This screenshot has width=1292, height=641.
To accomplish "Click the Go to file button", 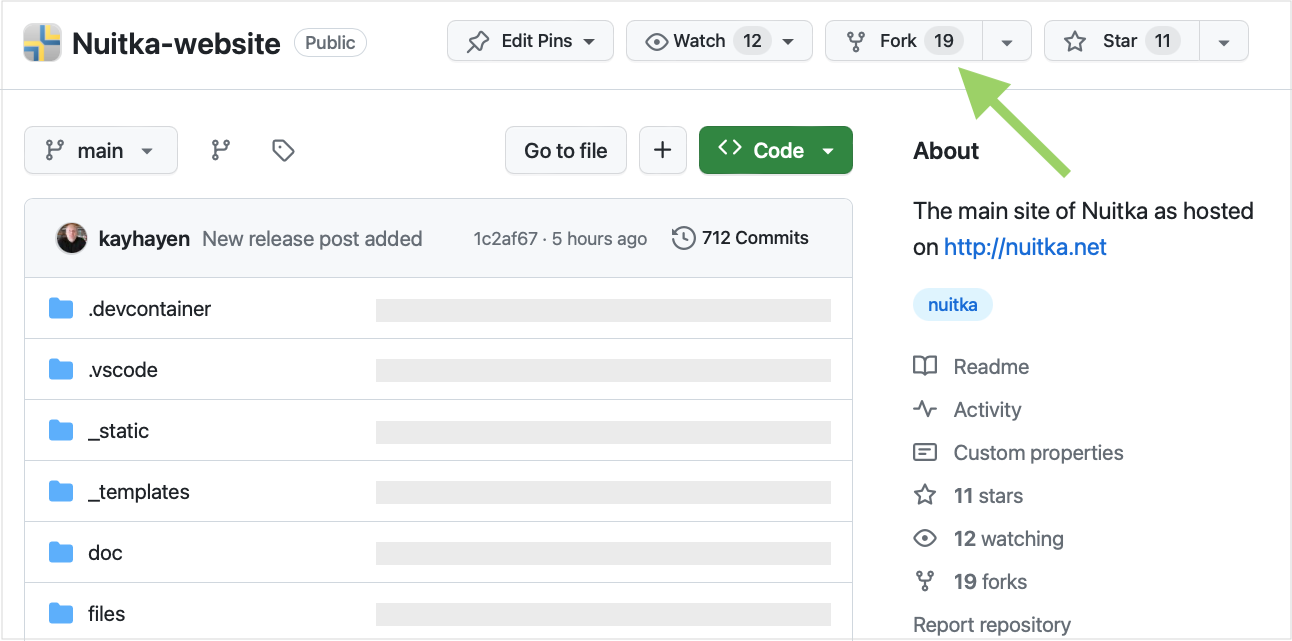I will (566, 150).
